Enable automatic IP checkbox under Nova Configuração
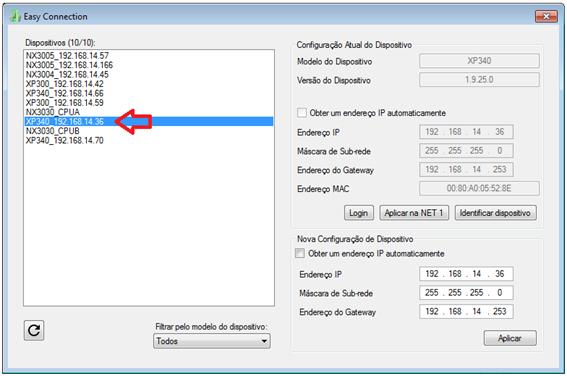The image size is (567, 376). click(300, 253)
